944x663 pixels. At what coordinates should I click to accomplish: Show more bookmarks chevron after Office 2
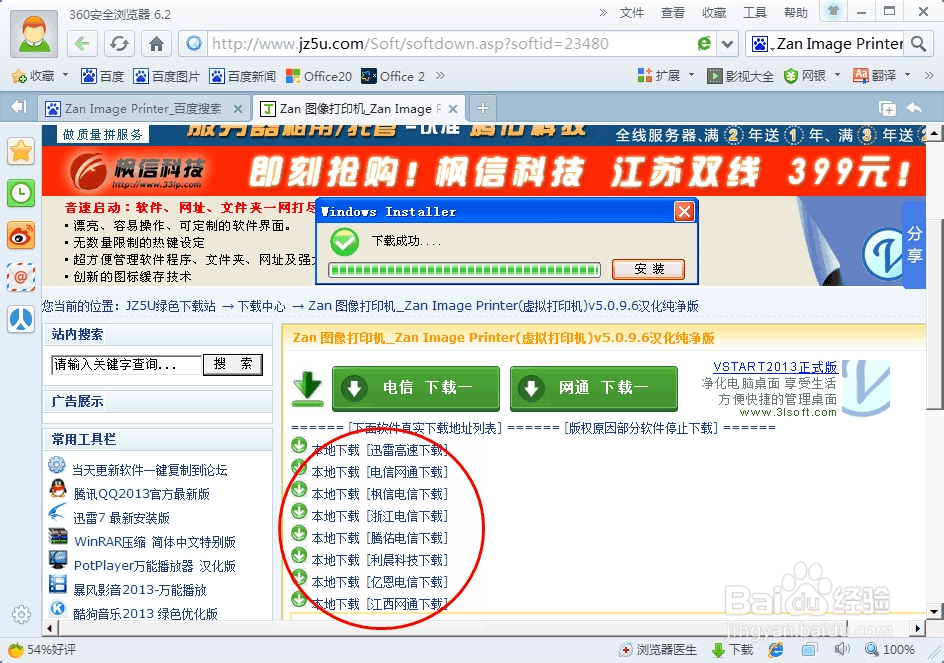click(440, 75)
